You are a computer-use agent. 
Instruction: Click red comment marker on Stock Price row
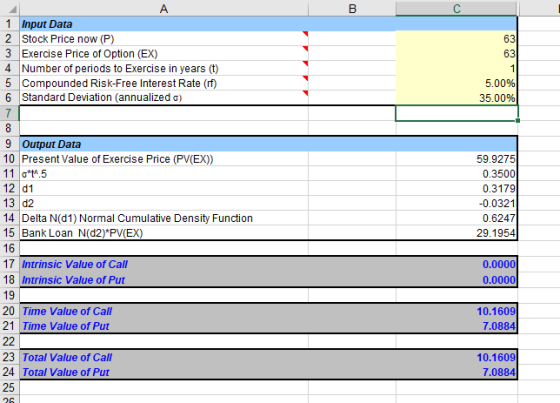(305, 34)
